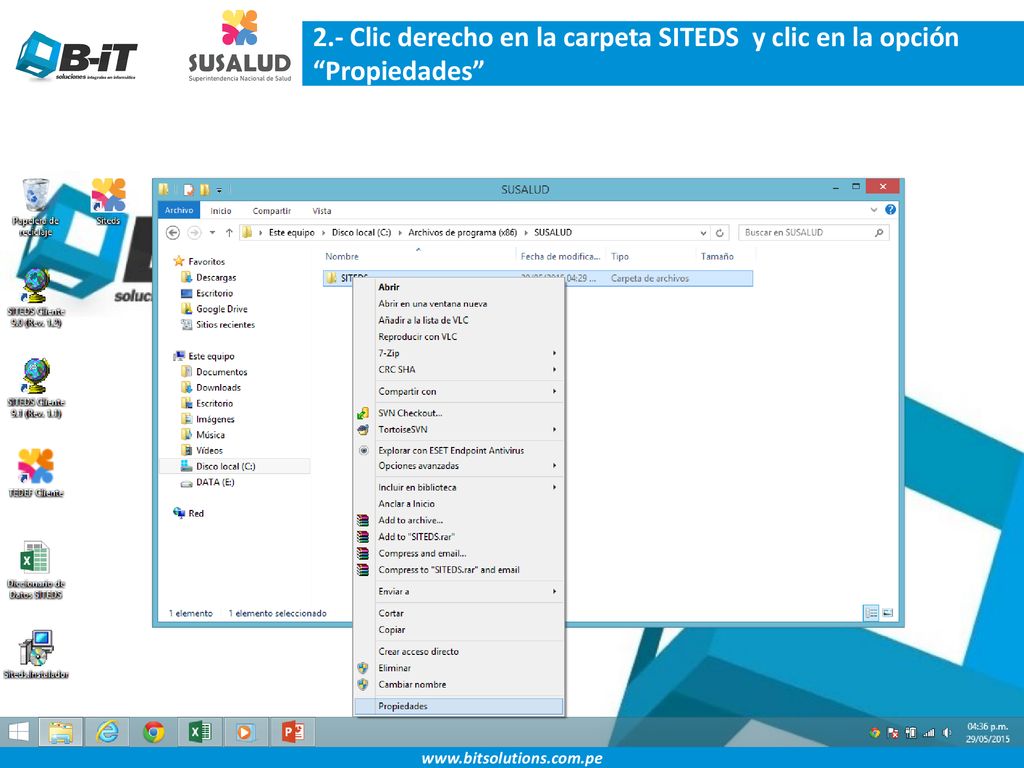Open the Papelera de reciclaje desktop icon

point(35,208)
